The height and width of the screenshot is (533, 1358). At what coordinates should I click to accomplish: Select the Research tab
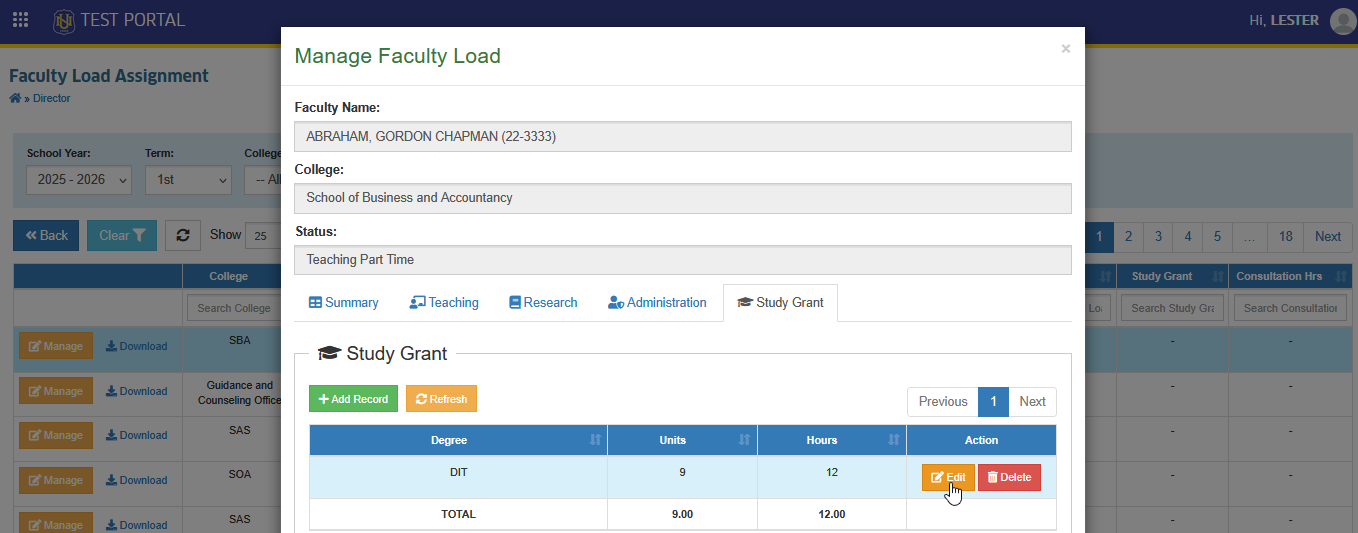(x=543, y=302)
